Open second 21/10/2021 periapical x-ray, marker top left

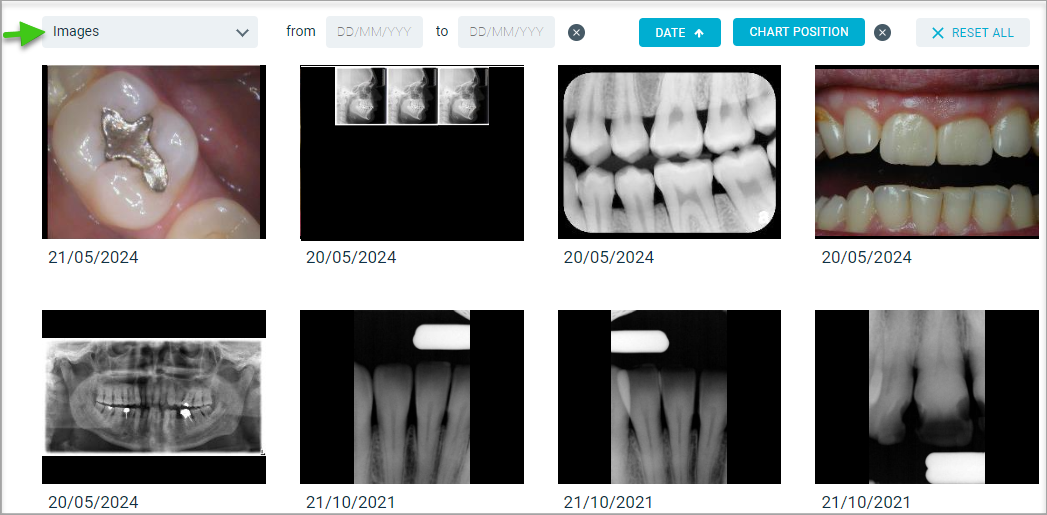(x=669, y=397)
